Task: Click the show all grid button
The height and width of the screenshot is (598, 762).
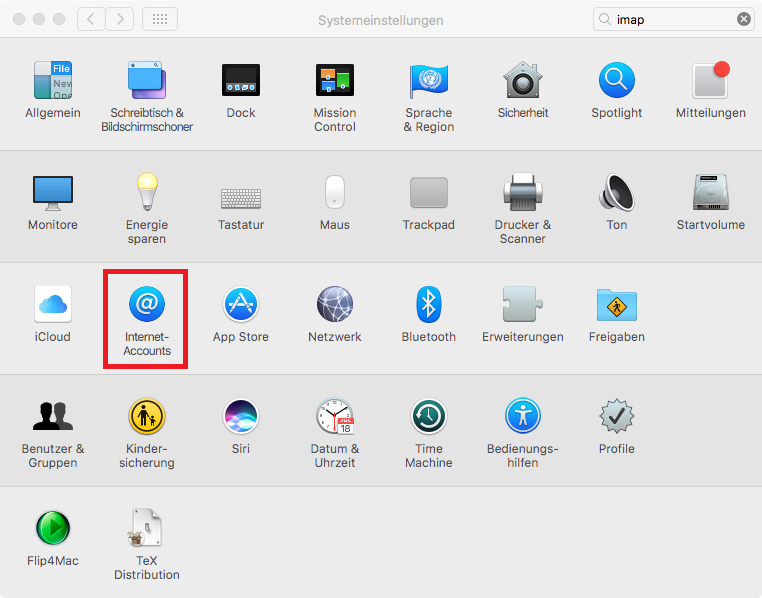Action: pos(161,19)
